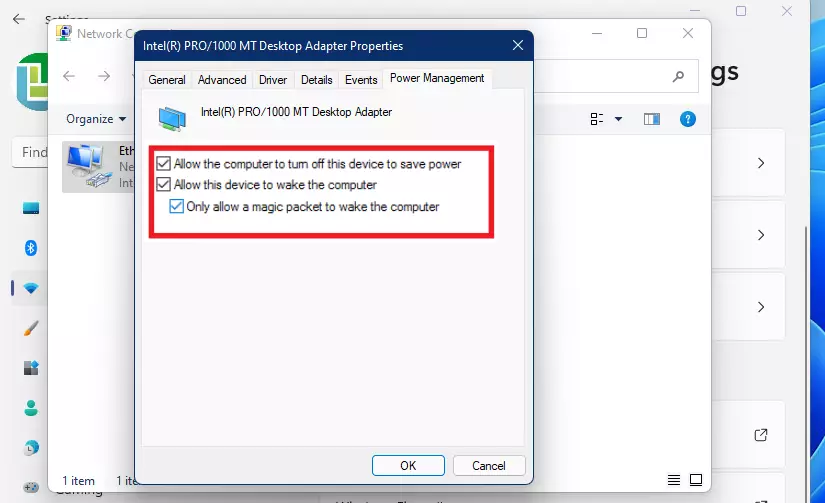Viewport: 825px width, 503px height.
Task: Open System category in Settings sidebar
Action: (x=31, y=208)
